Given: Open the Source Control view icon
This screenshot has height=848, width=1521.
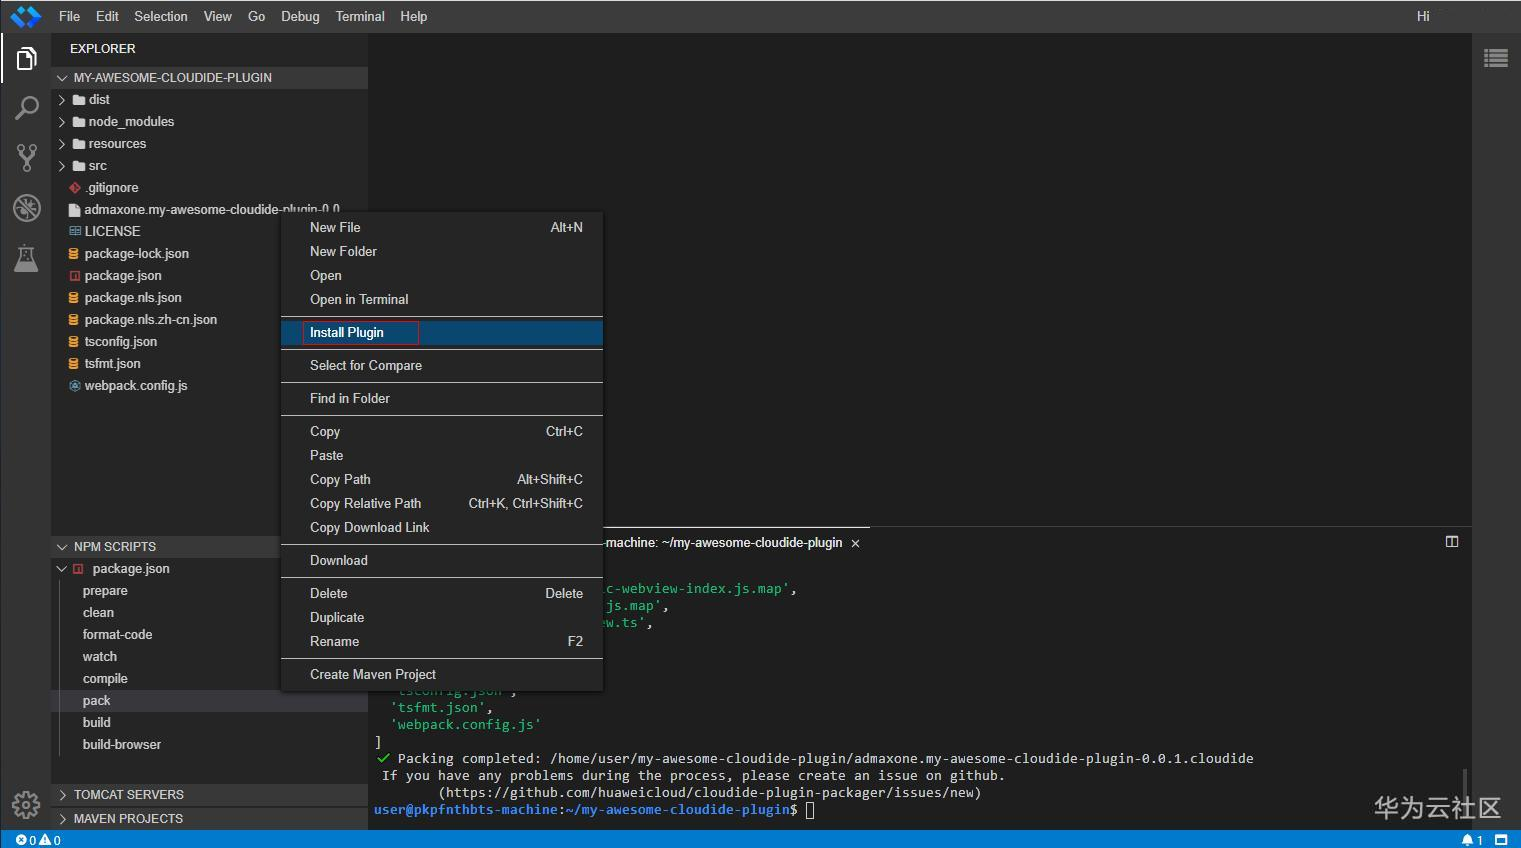Looking at the screenshot, I should [26, 157].
